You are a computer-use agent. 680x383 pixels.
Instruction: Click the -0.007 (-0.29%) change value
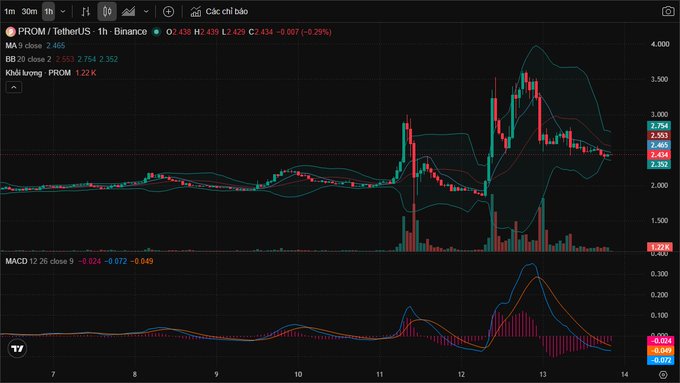[x=304, y=32]
